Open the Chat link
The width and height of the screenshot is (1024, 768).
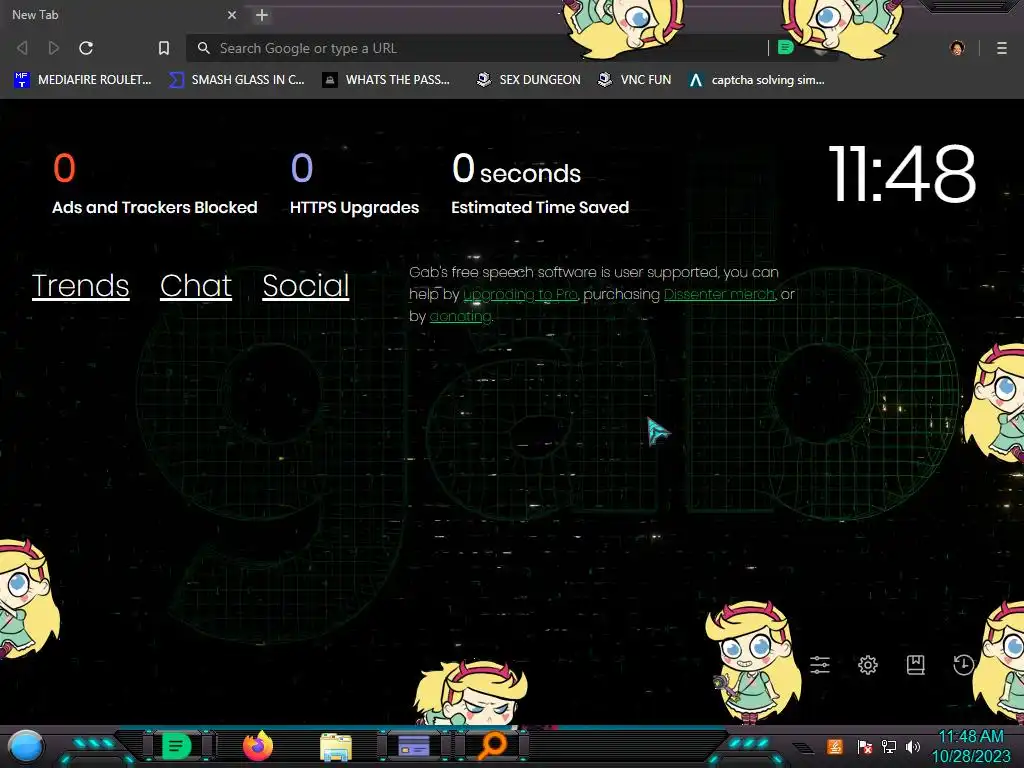[196, 286]
